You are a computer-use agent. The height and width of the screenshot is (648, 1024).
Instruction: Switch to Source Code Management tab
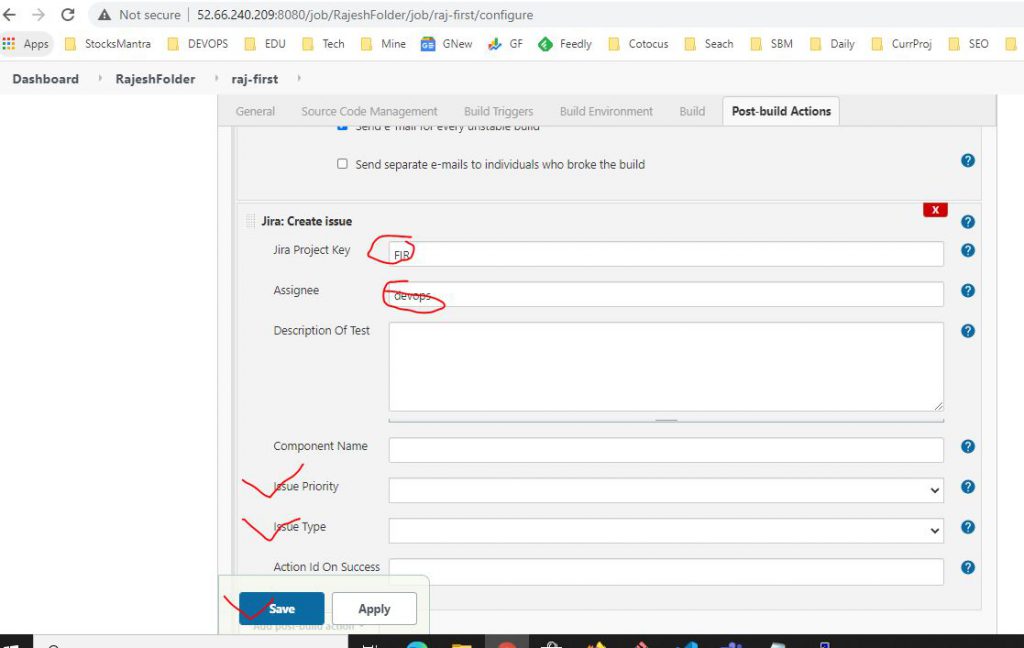tap(369, 112)
